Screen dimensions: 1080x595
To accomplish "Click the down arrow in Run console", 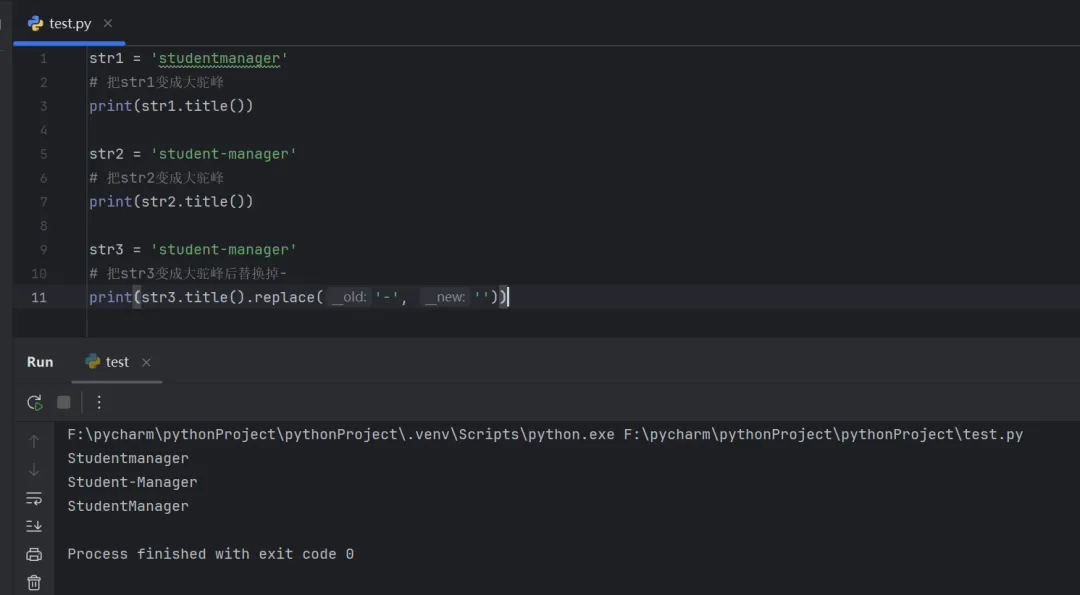I will coord(34,469).
